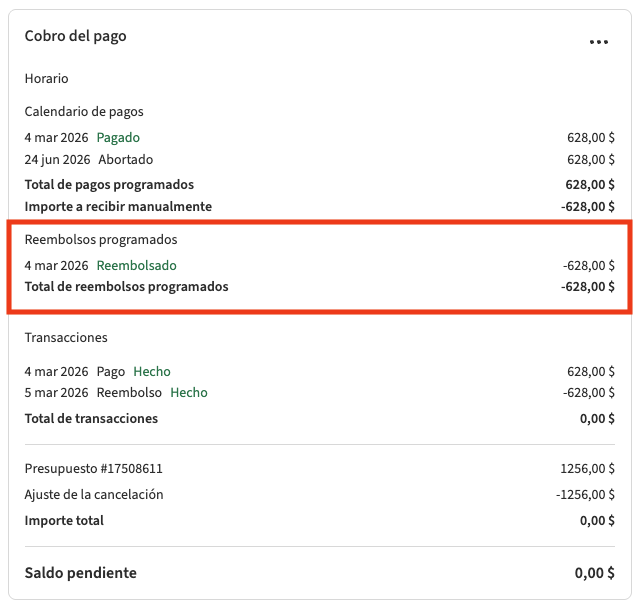
Task: Select the Total de reembolsos programados label
Action: point(126,287)
